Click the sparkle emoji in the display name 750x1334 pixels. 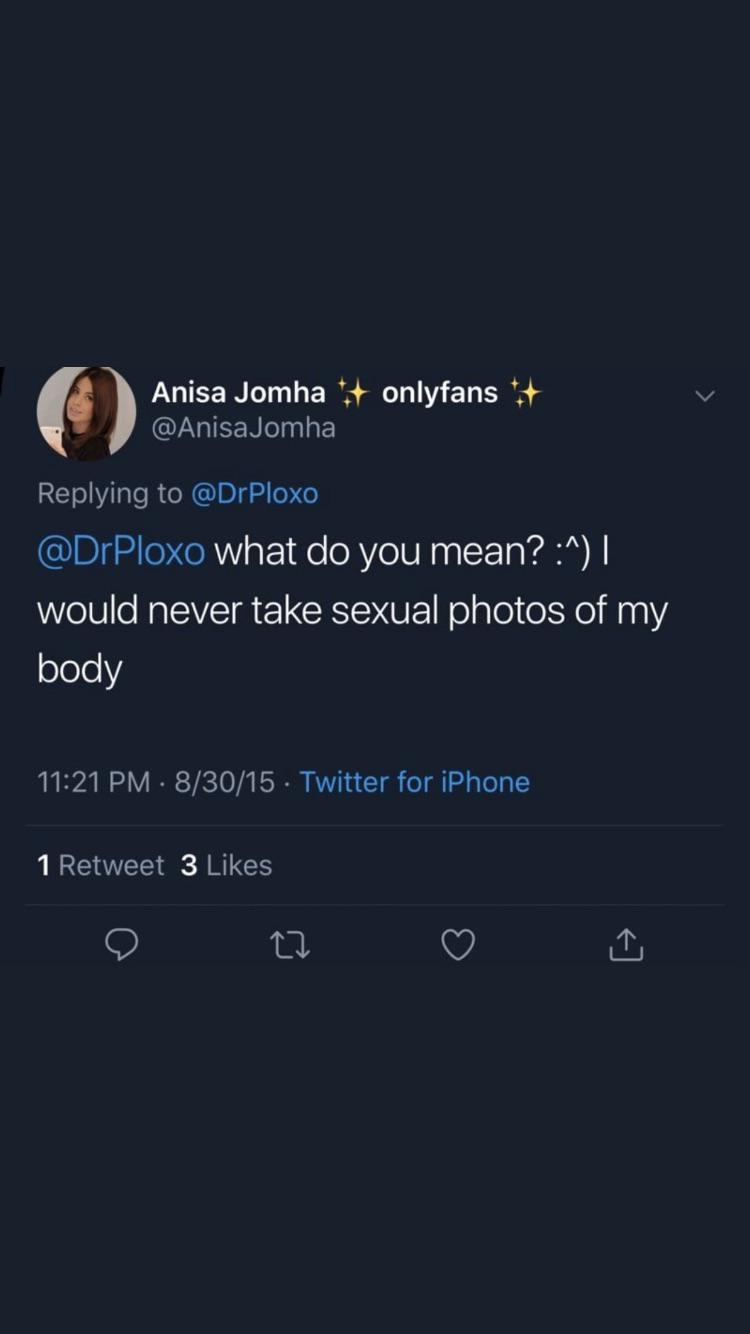coord(357,392)
